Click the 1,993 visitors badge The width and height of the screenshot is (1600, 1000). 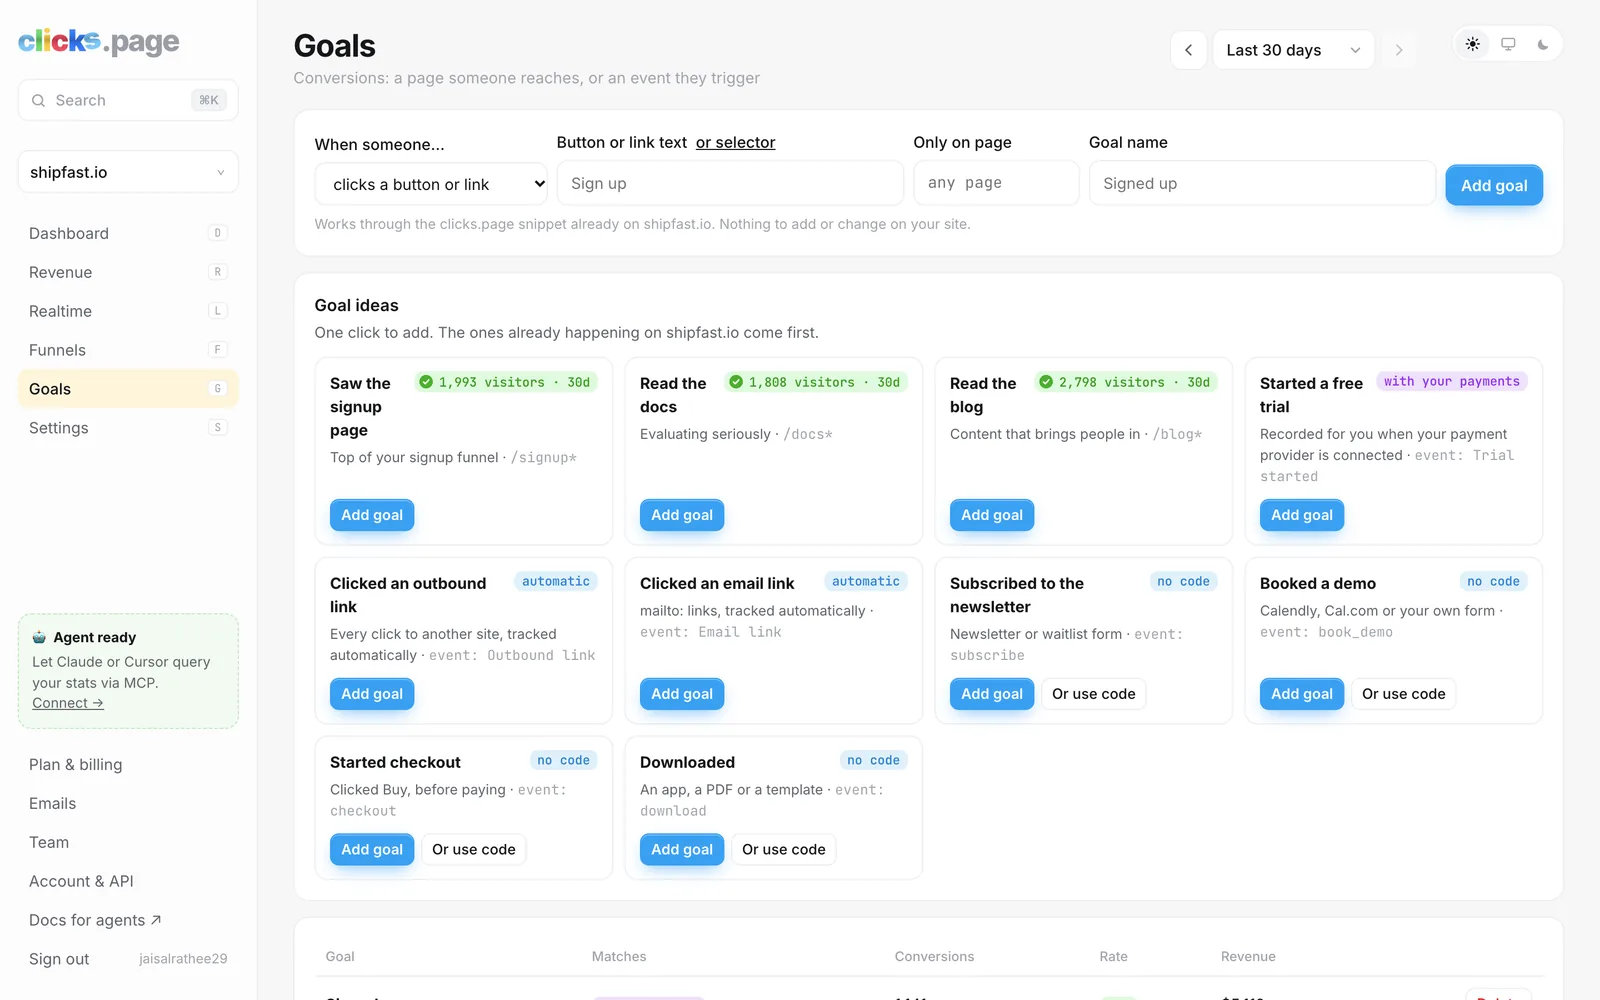pyautogui.click(x=505, y=382)
